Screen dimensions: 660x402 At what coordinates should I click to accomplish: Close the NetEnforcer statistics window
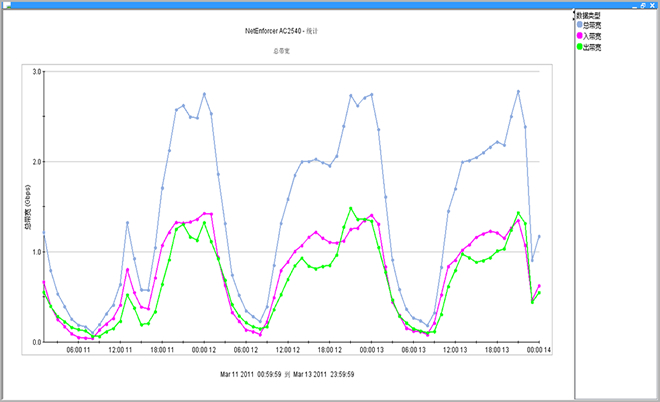pyautogui.click(x=652, y=5)
